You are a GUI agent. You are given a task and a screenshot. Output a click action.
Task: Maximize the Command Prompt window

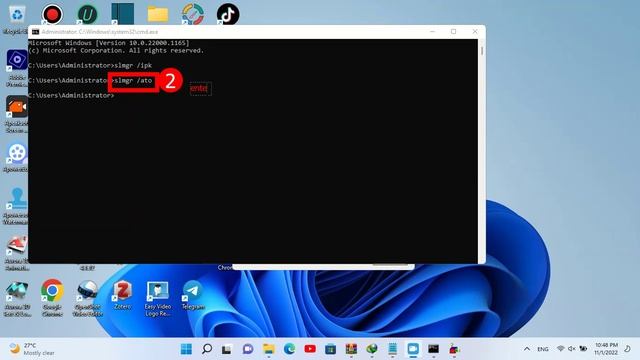tap(453, 32)
